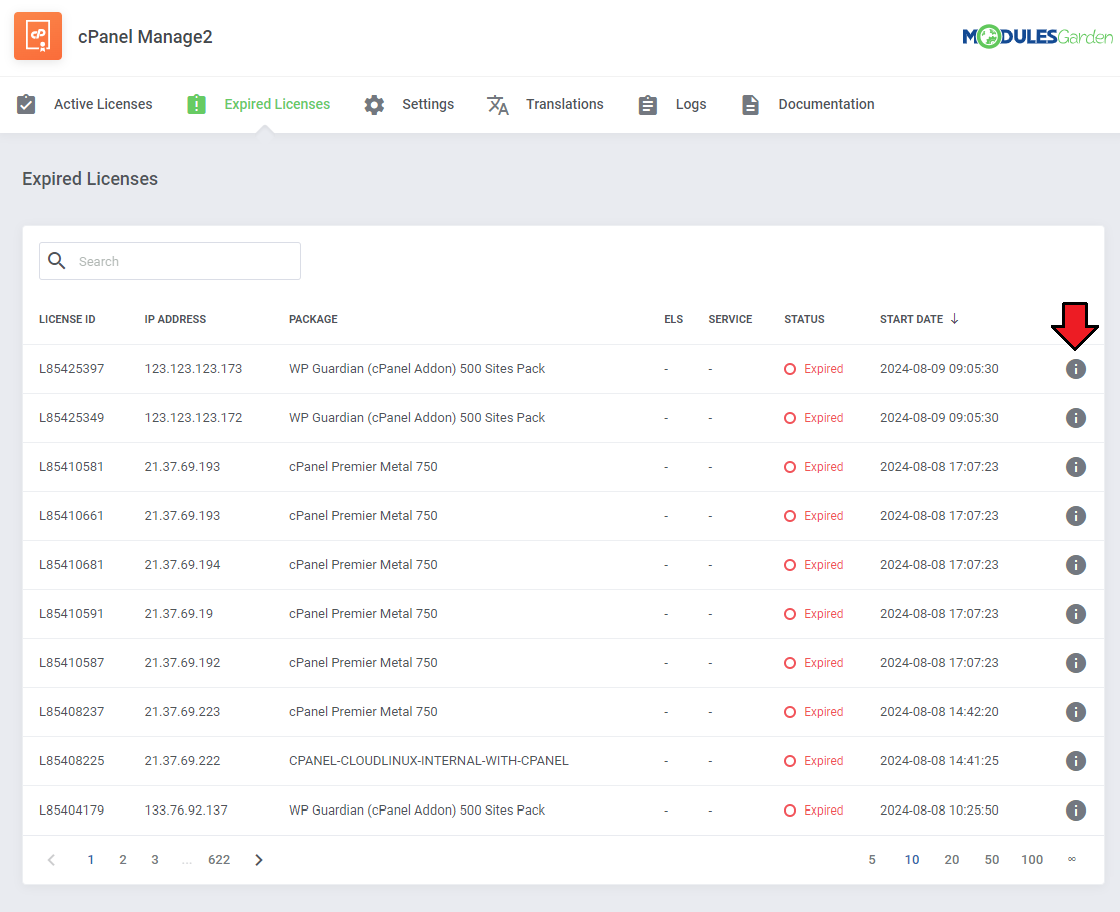Click IP address 21.37.69.223
This screenshot has height=912, width=1120.
[182, 712]
